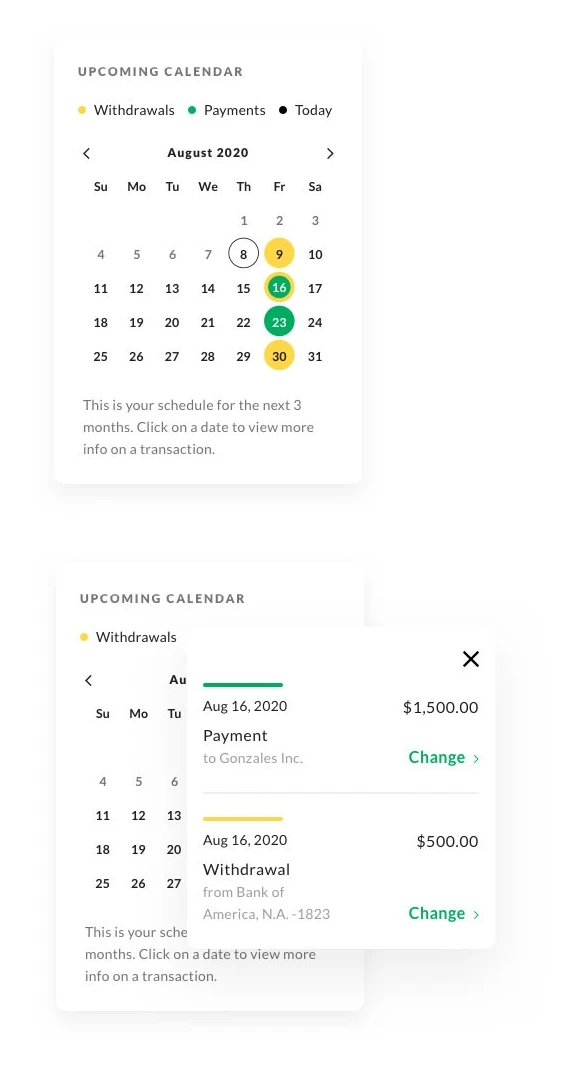The width and height of the screenshot is (577, 1091).
Task: Expand the payment Change option for Gonzales Inc.
Action: pyautogui.click(x=437, y=757)
